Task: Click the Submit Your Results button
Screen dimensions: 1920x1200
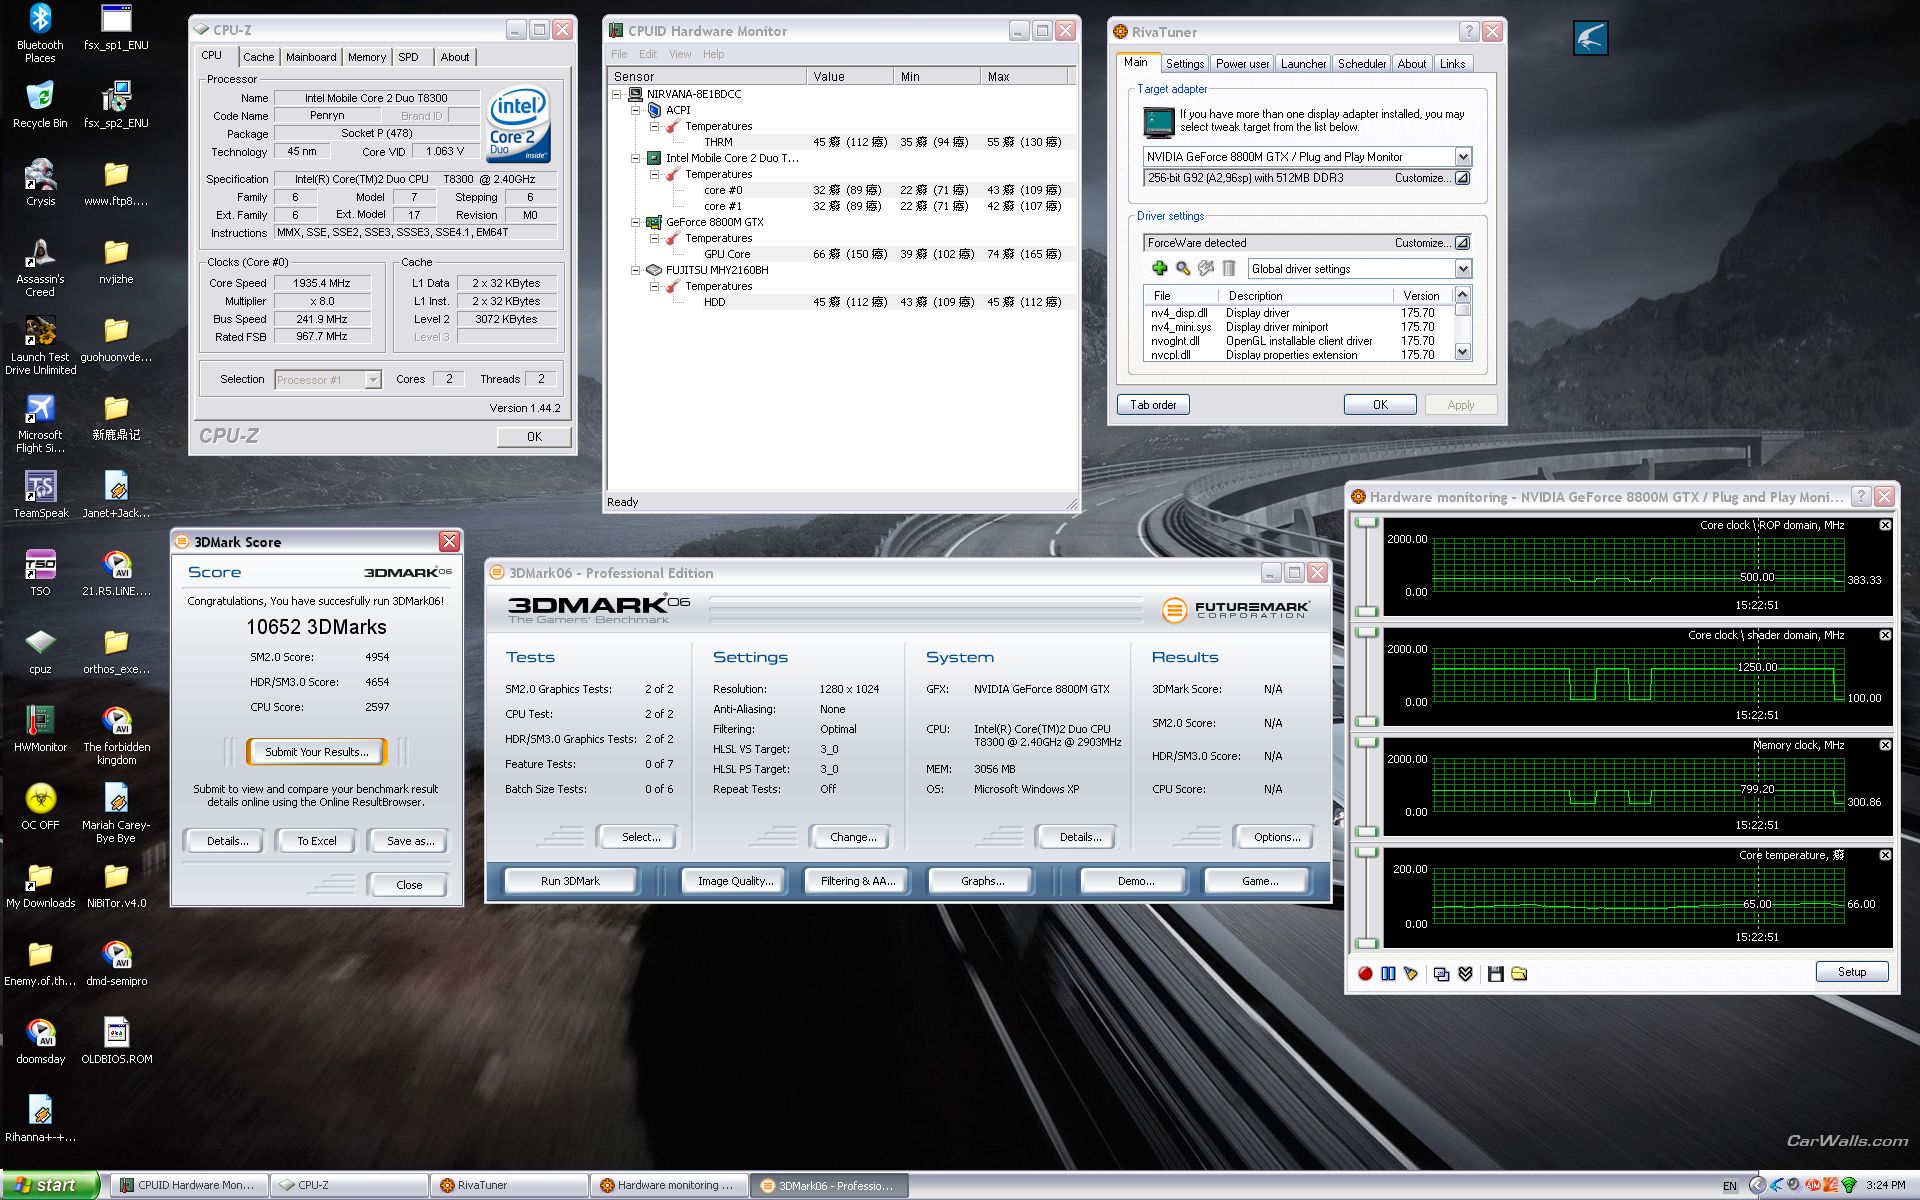Action: (x=316, y=752)
